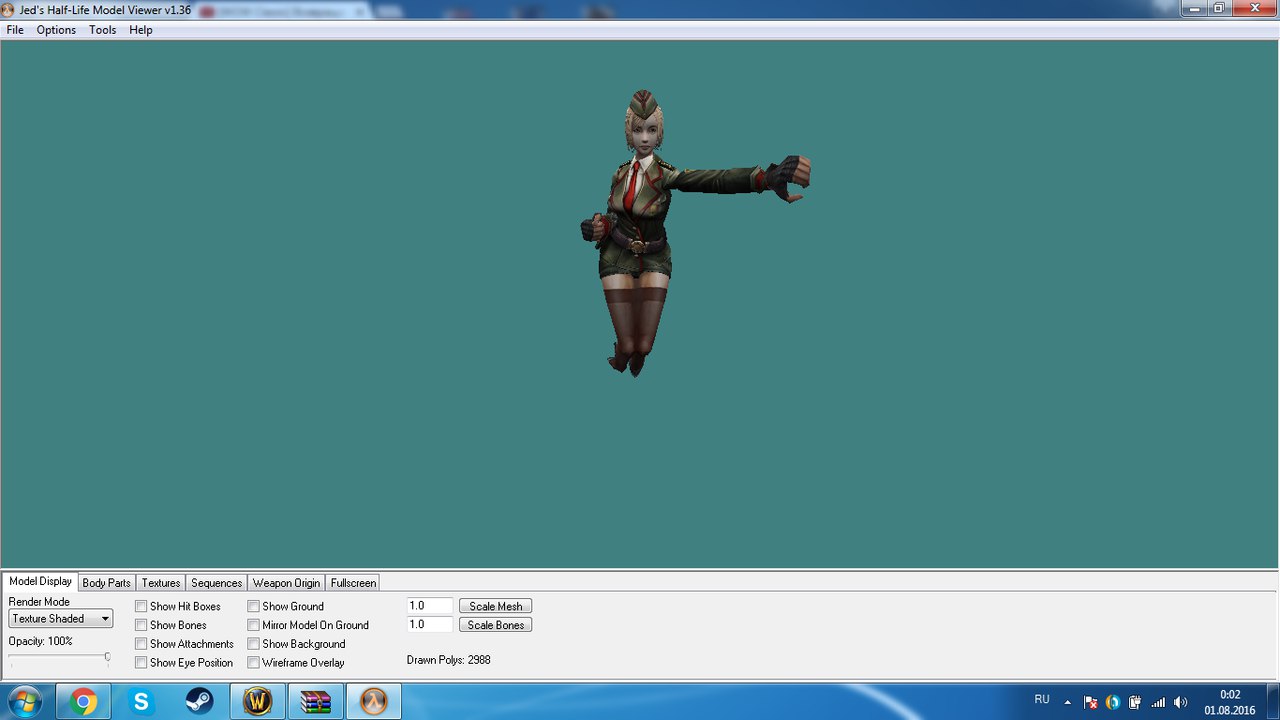Screen dimensions: 1280x720
Task: Click the RU language indicator
Action: tap(1042, 700)
